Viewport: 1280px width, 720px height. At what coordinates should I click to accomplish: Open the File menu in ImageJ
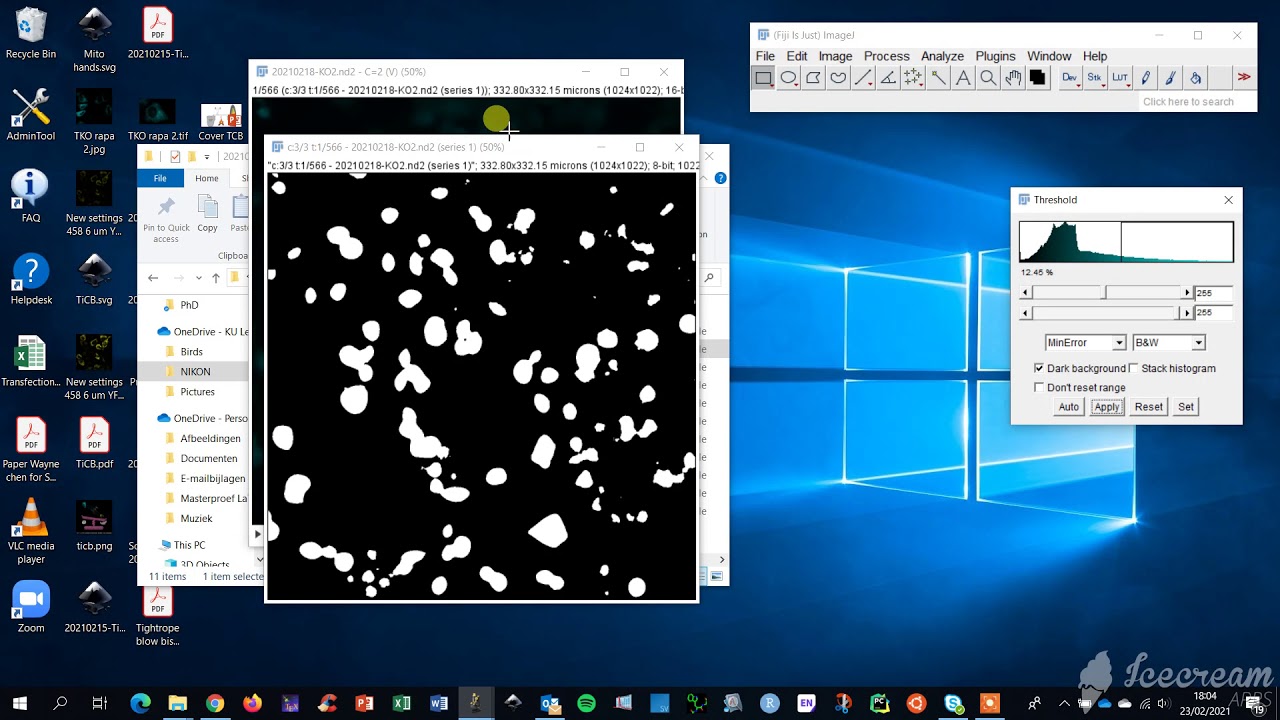click(765, 56)
